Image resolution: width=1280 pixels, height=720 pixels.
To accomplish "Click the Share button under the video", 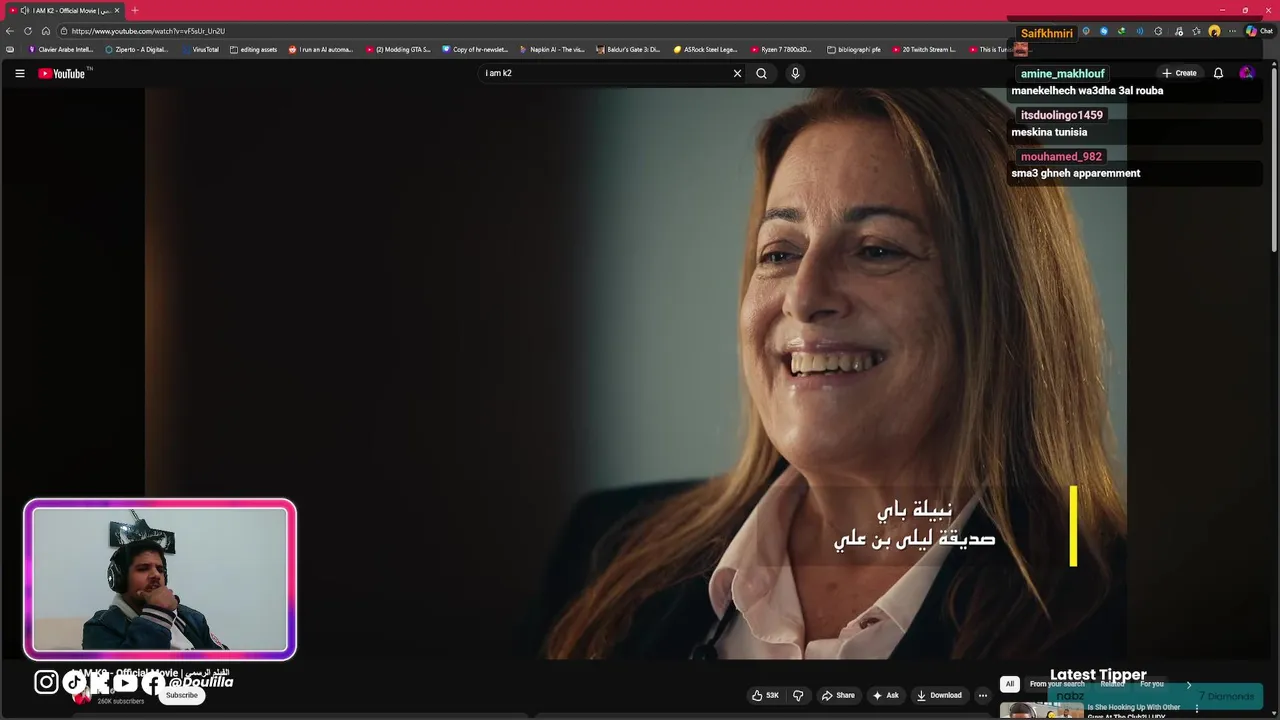I will [838, 695].
